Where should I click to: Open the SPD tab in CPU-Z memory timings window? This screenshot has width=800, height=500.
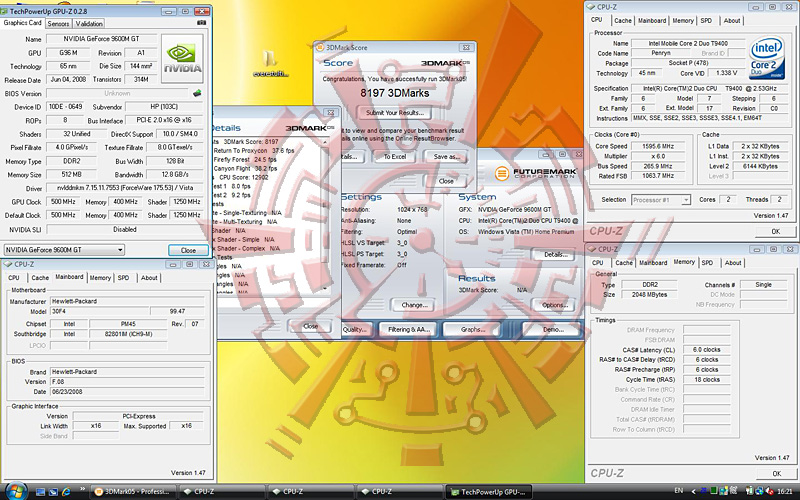tap(707, 263)
